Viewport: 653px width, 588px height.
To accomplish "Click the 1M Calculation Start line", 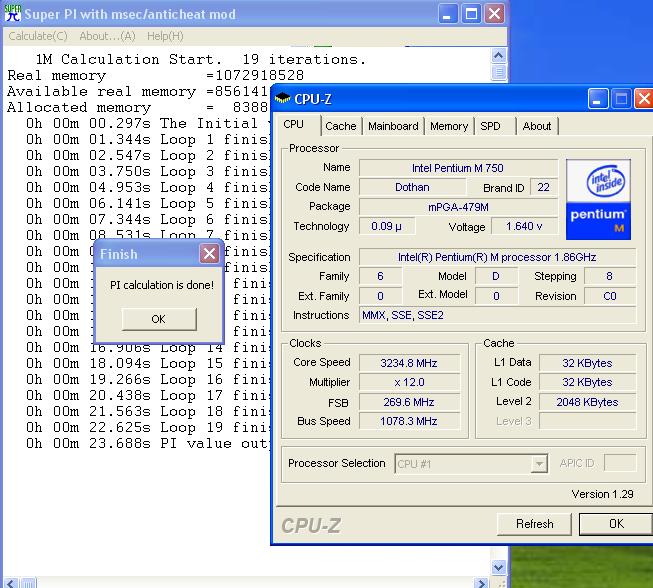I will pyautogui.click(x=201, y=60).
